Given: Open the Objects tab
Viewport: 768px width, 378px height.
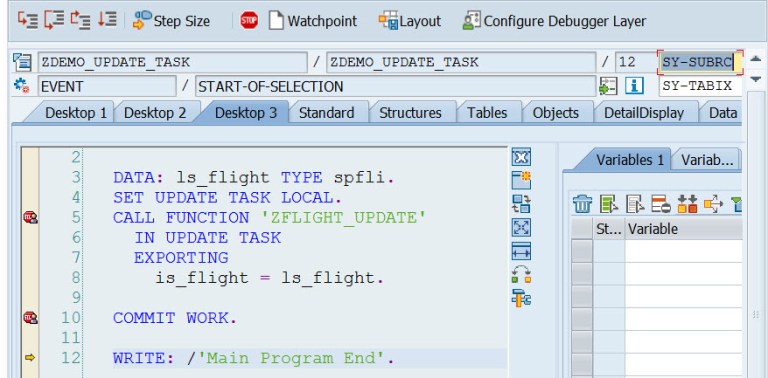Looking at the screenshot, I should coord(555,113).
